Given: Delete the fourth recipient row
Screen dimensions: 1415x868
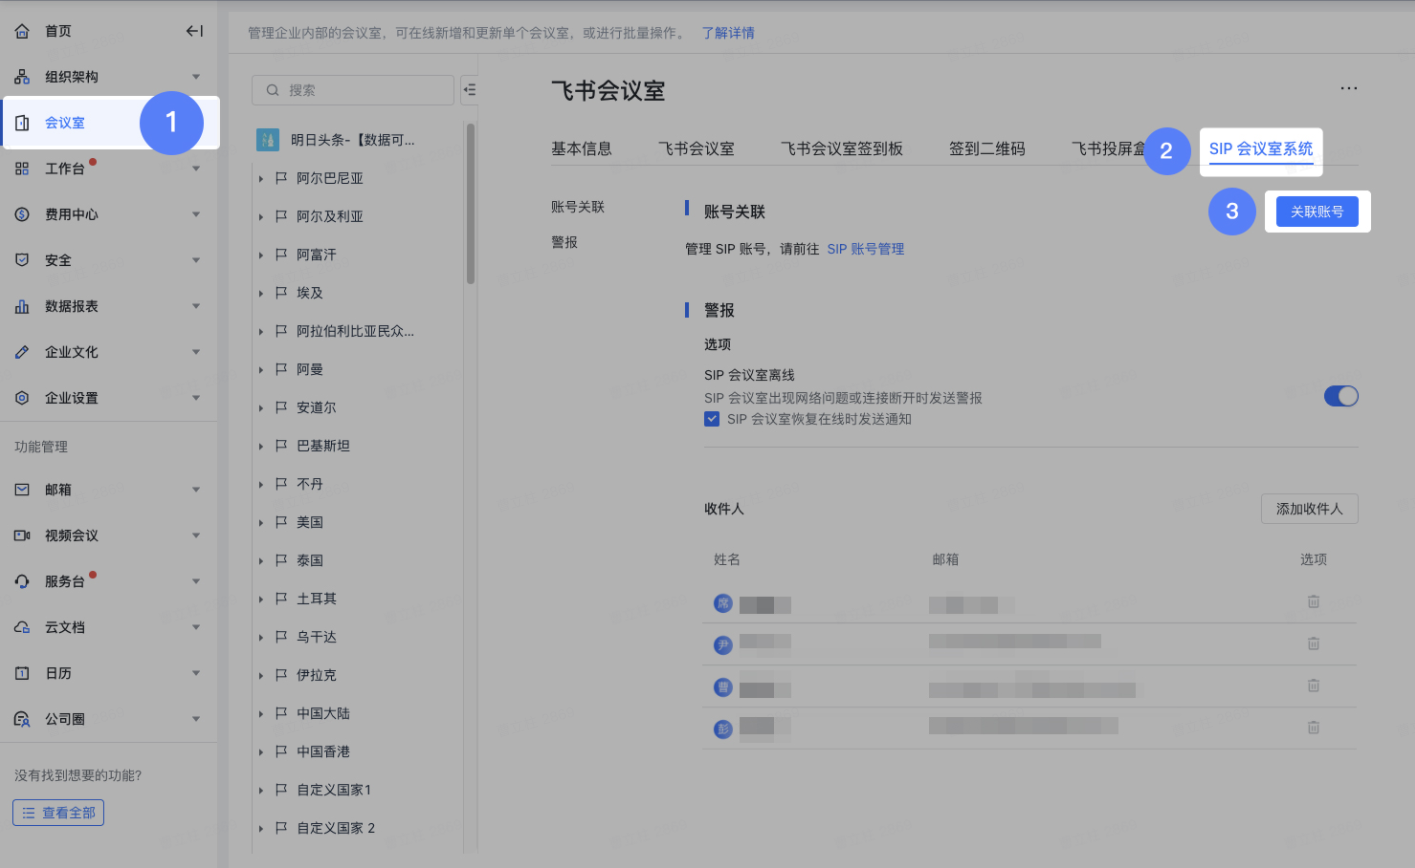Looking at the screenshot, I should coord(1314,728).
